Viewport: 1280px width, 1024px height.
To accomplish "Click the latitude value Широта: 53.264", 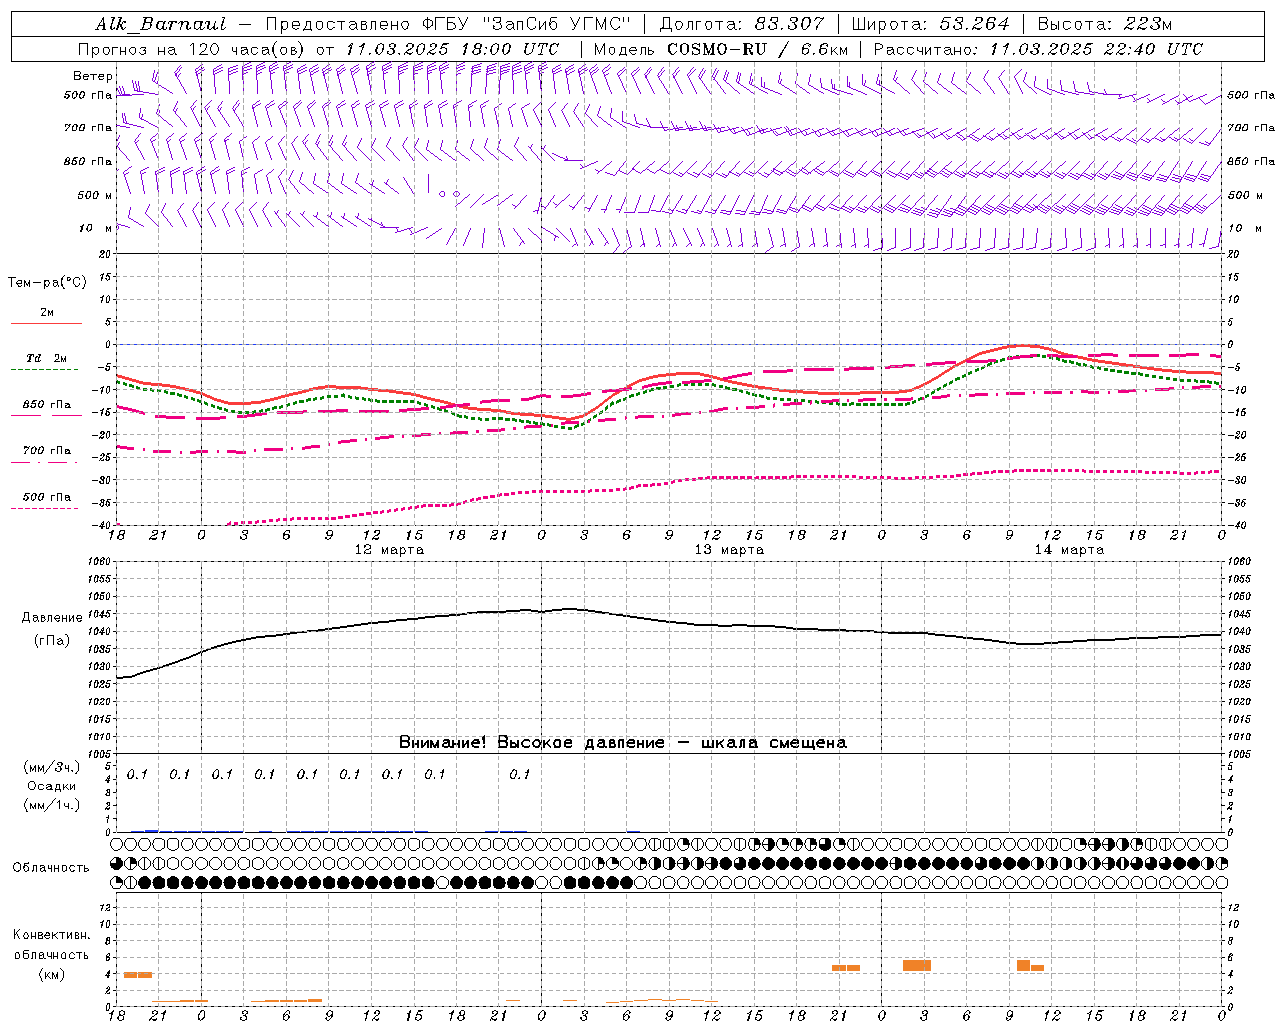I will point(930,24).
